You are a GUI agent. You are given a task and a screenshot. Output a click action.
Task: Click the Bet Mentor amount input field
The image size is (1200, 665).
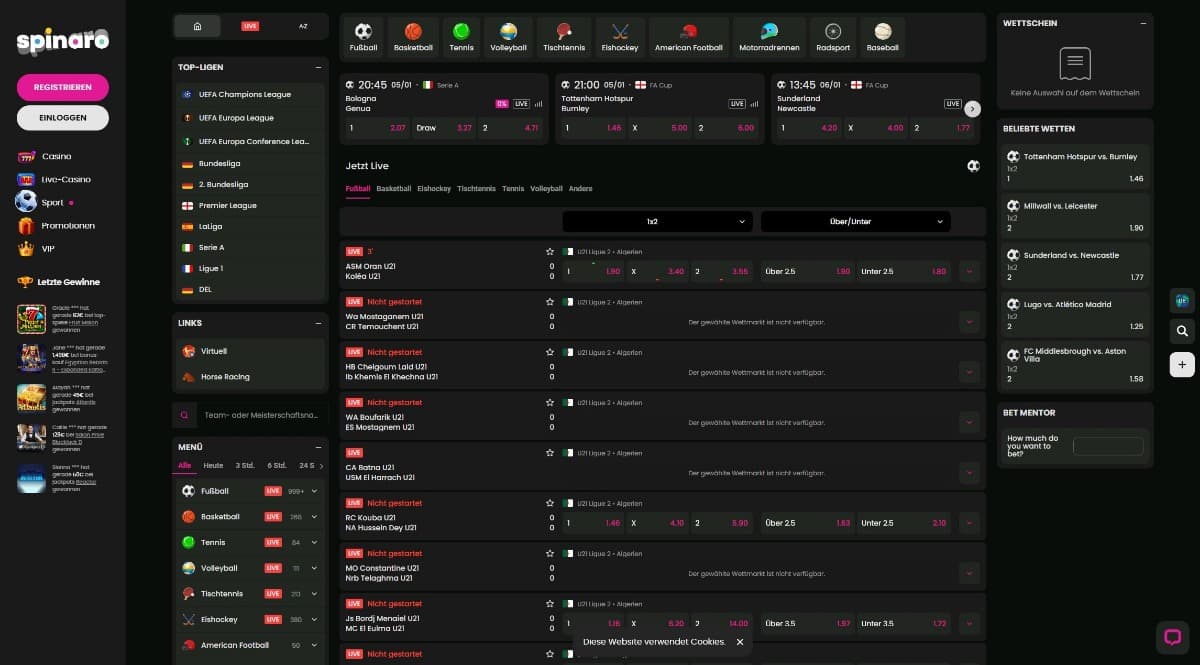tap(1108, 446)
